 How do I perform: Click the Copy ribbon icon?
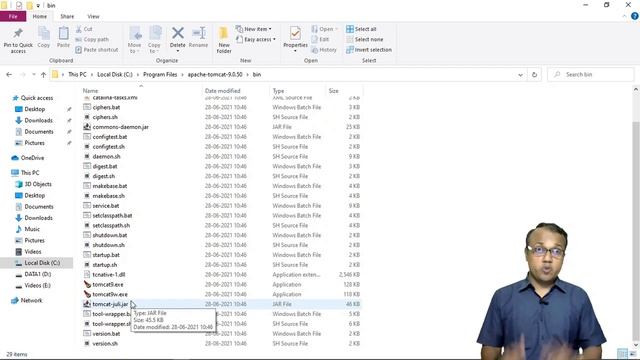coord(44,37)
